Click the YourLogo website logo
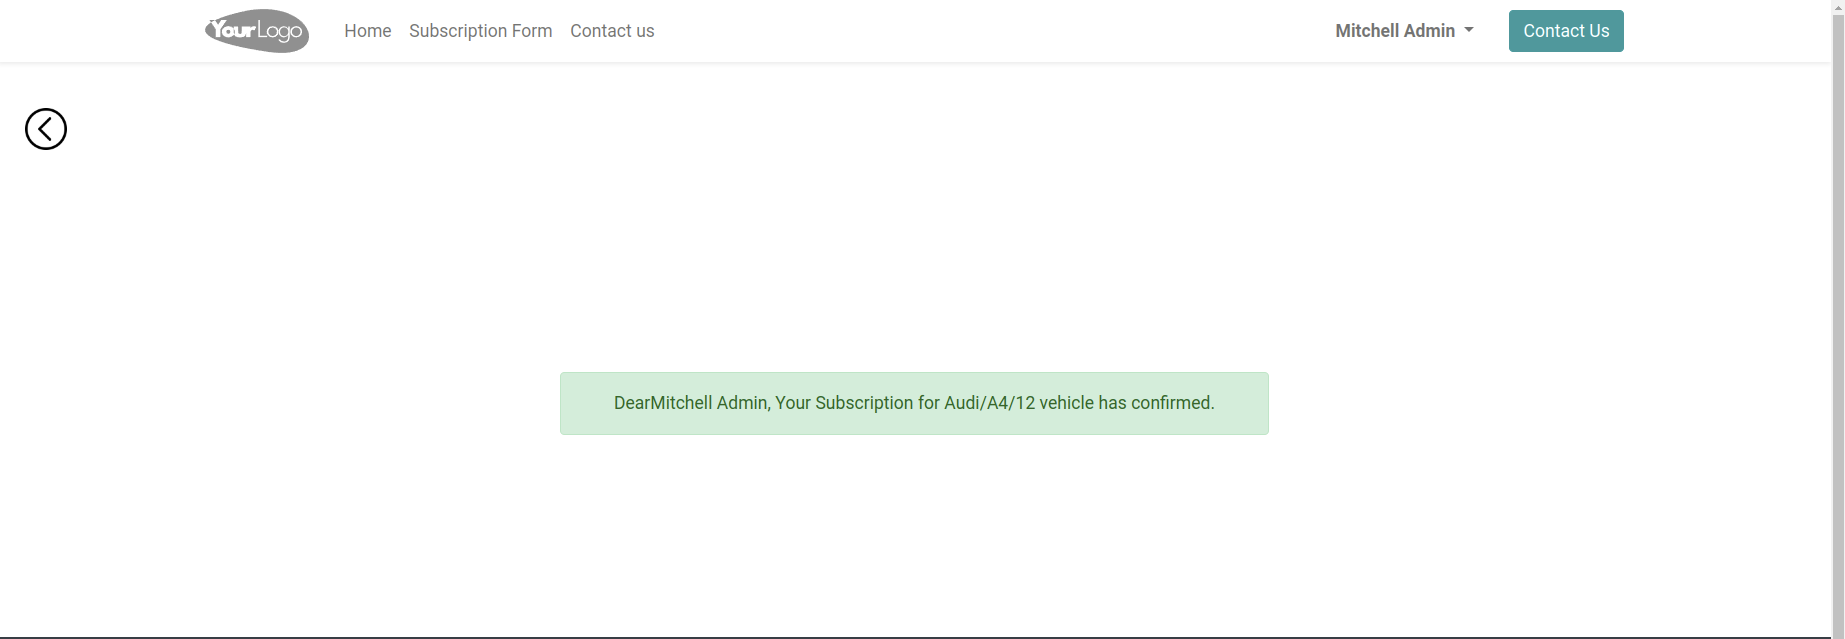The width and height of the screenshot is (1845, 639). click(257, 31)
